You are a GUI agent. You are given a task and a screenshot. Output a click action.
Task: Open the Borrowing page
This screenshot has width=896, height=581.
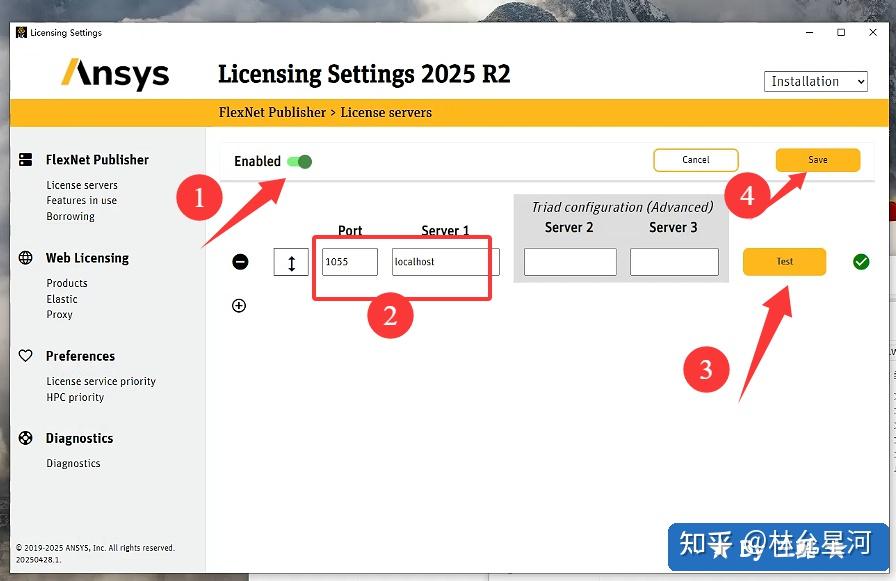[70, 215]
